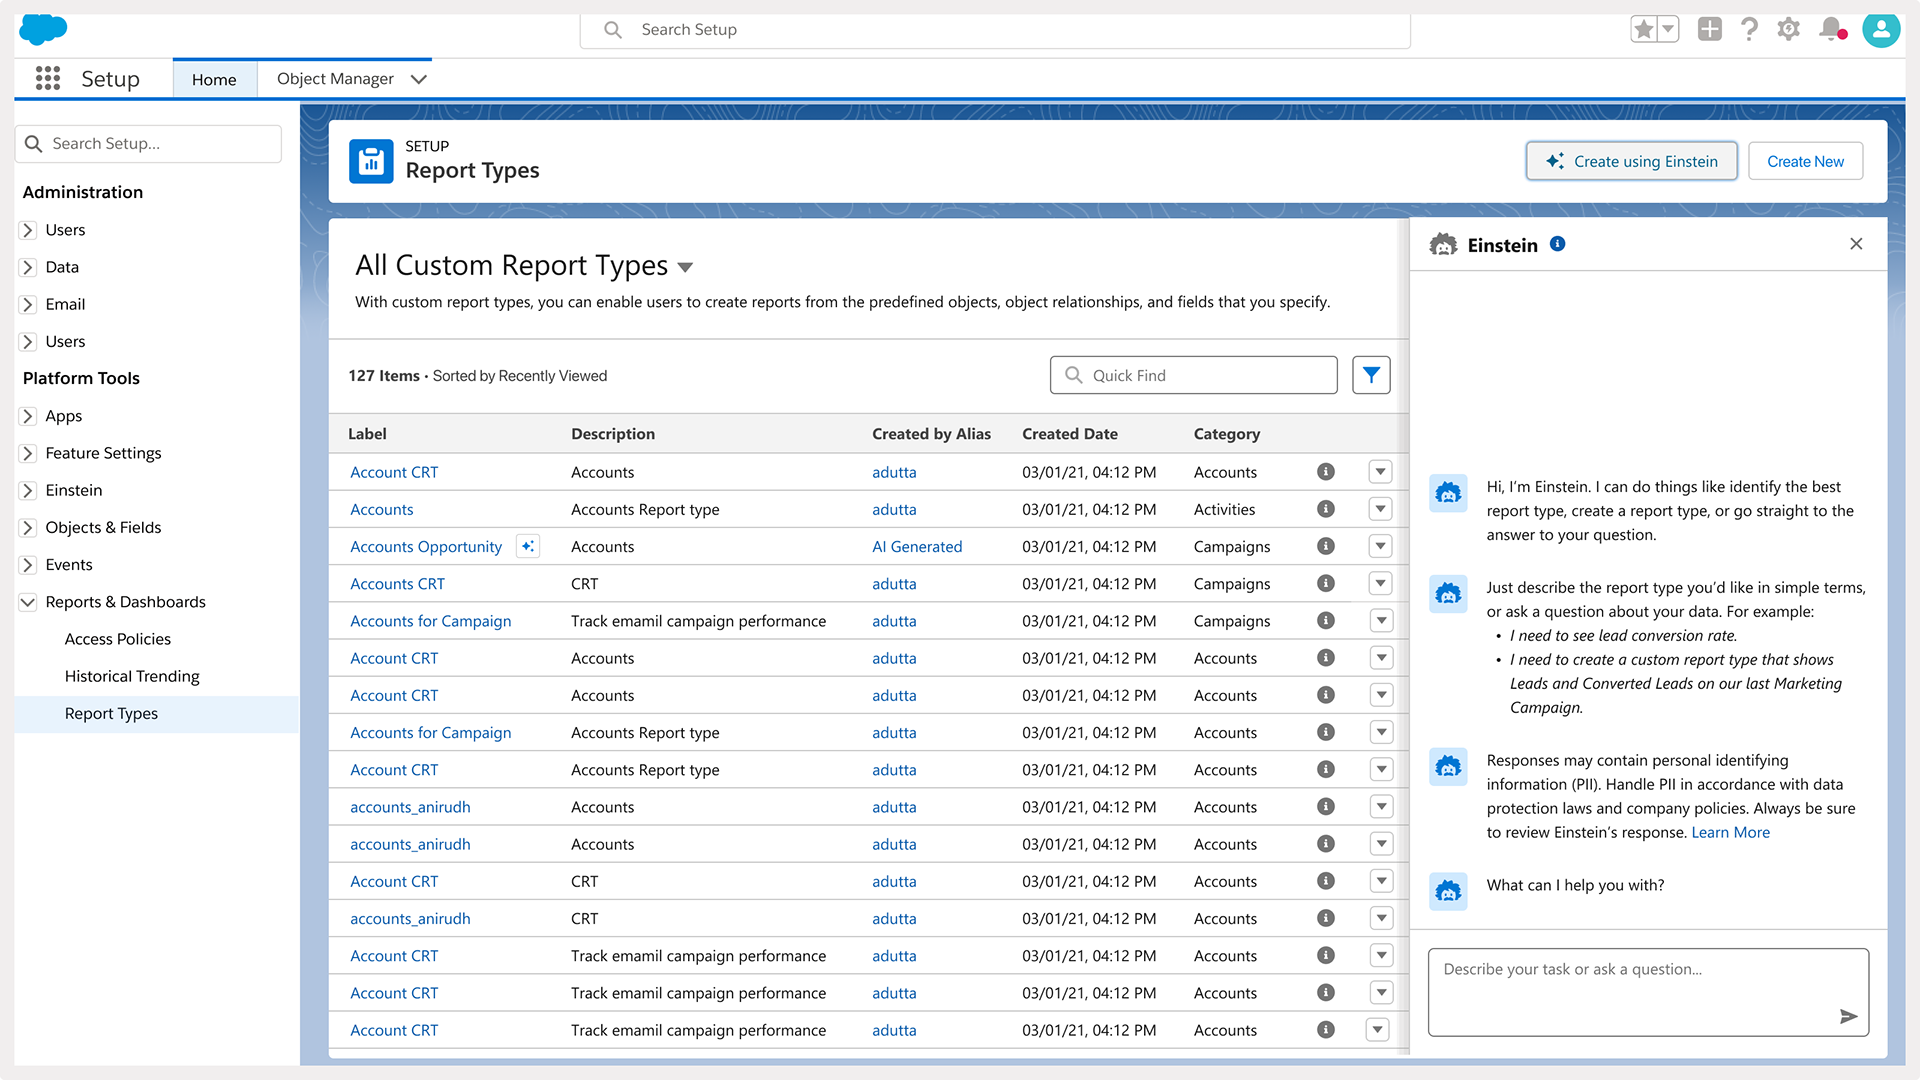Click the AI Generated alias link
This screenshot has height=1080, width=1920.
[917, 546]
